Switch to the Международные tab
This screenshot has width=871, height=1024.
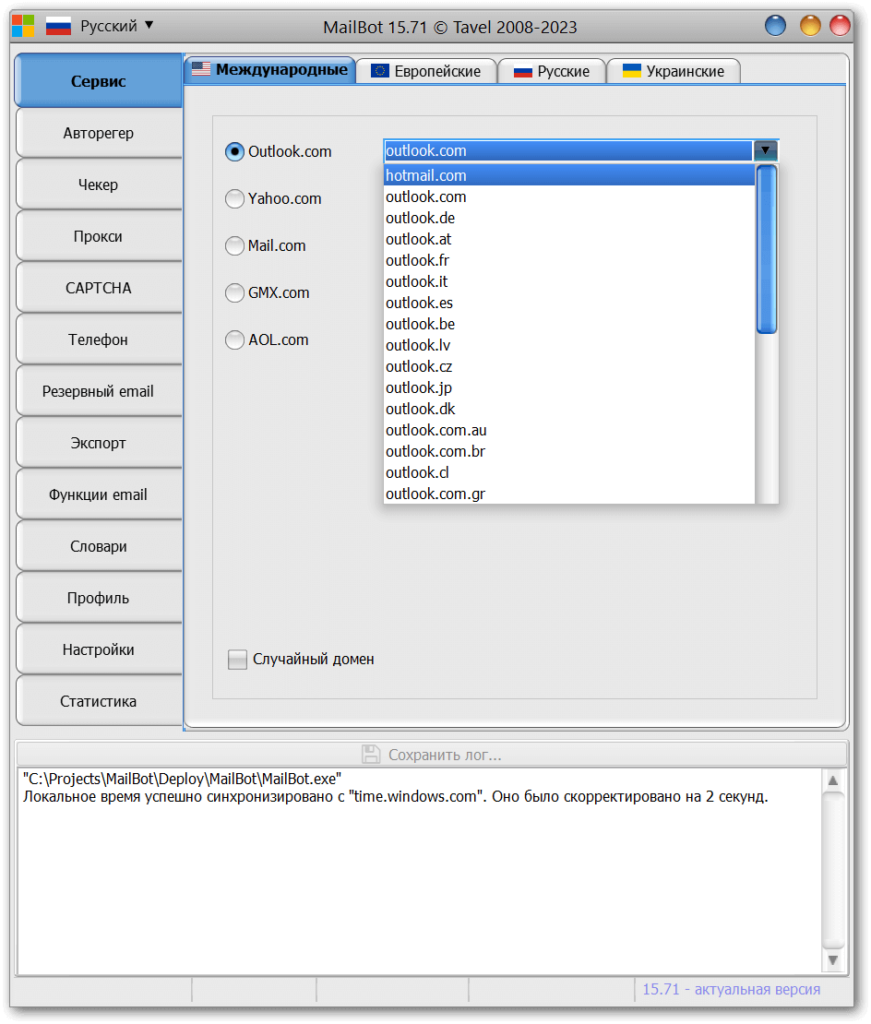tap(270, 70)
